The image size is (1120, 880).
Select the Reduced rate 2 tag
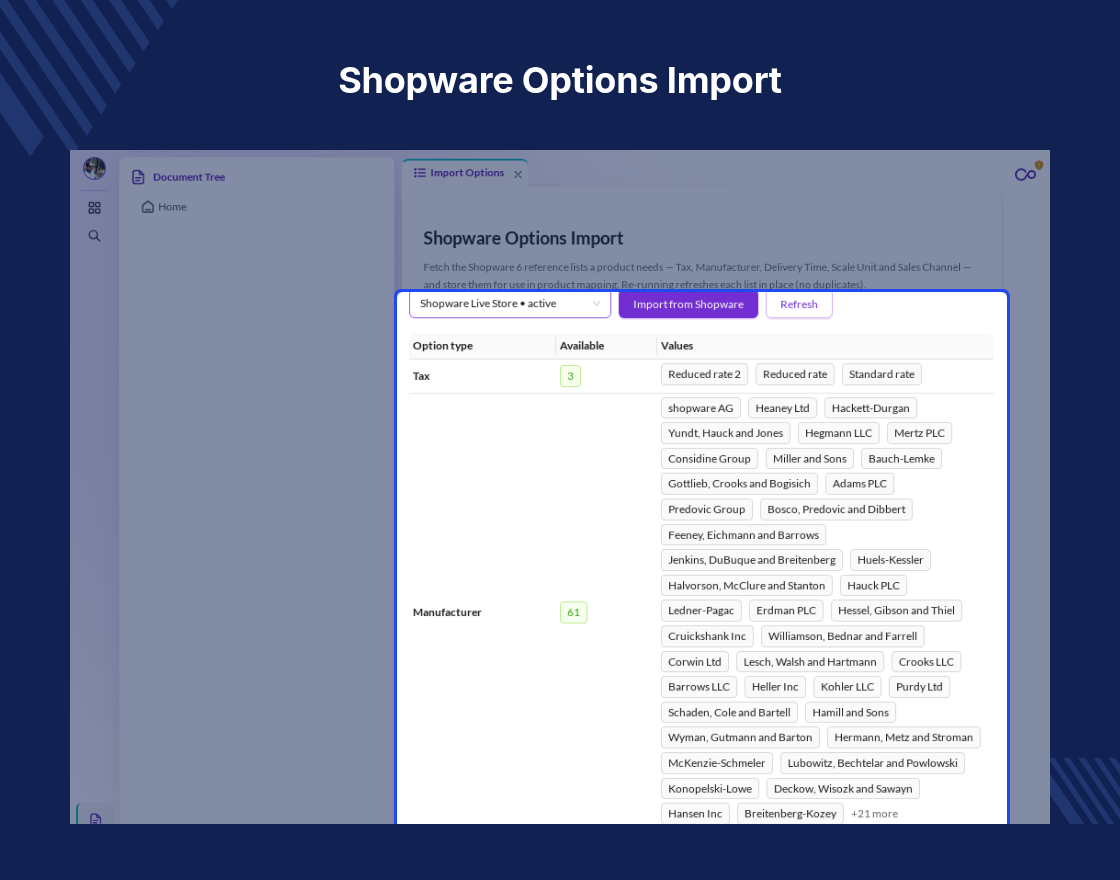704,374
